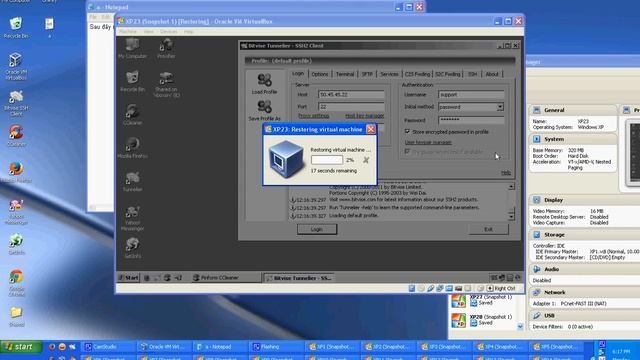
Task: Open the About tab in Tunnelier
Action: click(492, 74)
